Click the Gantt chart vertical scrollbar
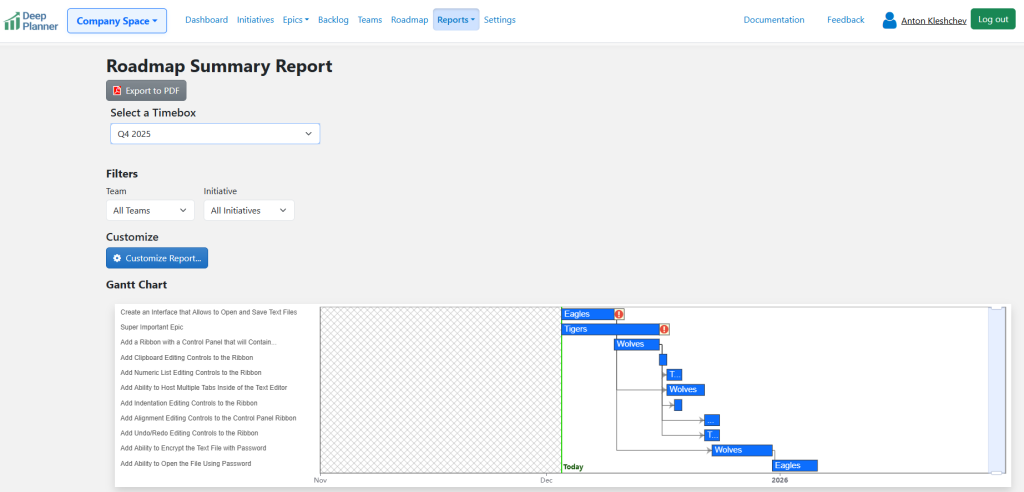Screen dimensions: 1024x492 [995, 390]
